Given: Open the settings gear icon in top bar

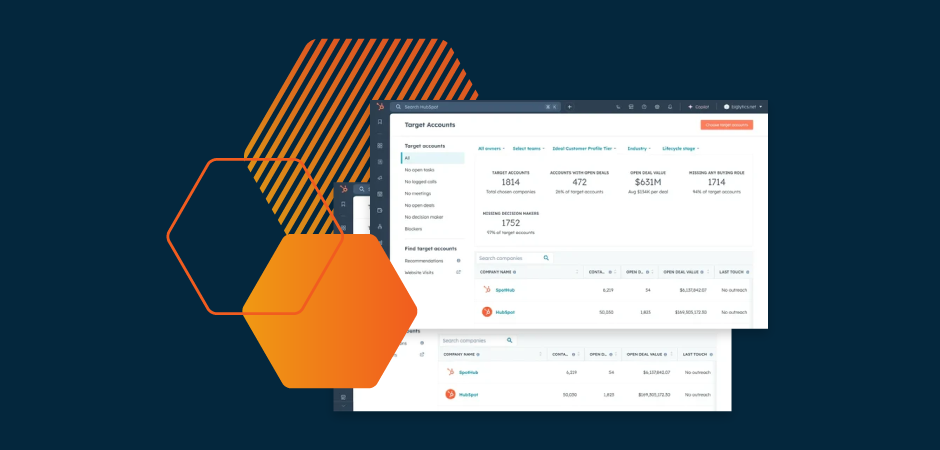Looking at the screenshot, I should point(657,107).
